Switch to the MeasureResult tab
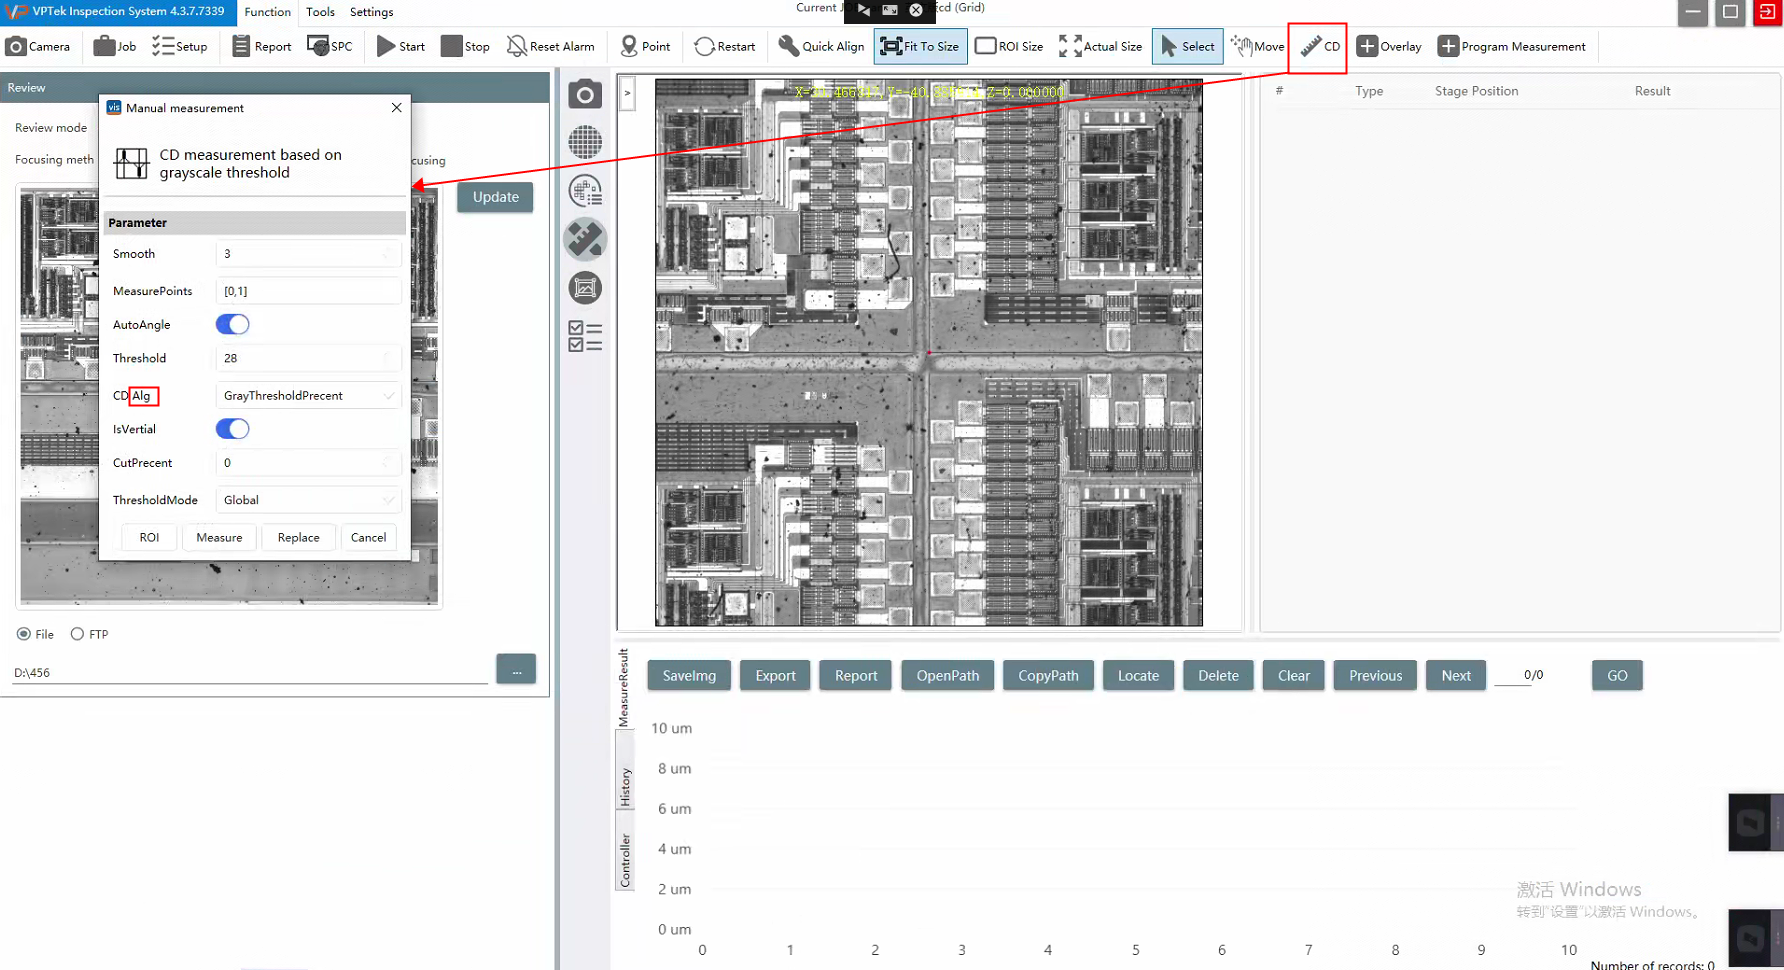1784x970 pixels. (x=624, y=687)
